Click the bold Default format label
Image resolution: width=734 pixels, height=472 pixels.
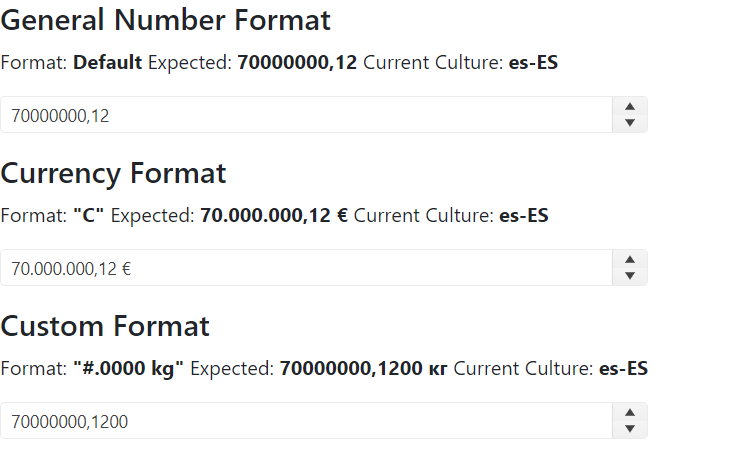[x=108, y=62]
